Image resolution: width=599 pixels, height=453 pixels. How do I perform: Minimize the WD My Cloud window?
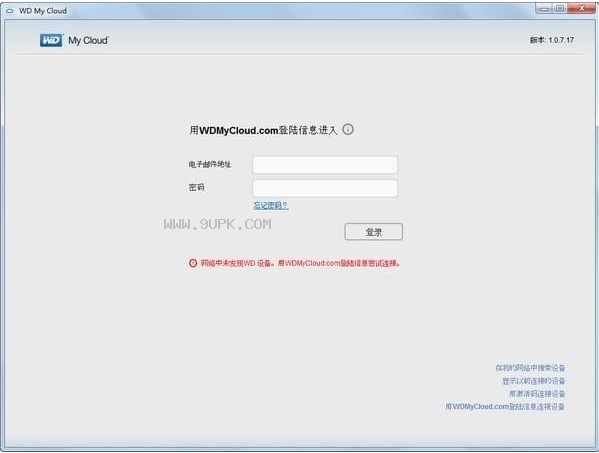pos(544,8)
